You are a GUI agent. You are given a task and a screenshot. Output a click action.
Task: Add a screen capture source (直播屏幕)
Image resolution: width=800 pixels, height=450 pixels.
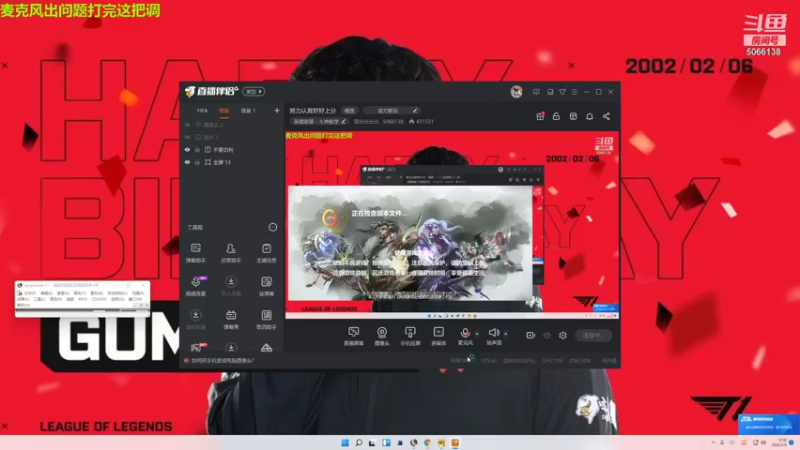point(353,336)
